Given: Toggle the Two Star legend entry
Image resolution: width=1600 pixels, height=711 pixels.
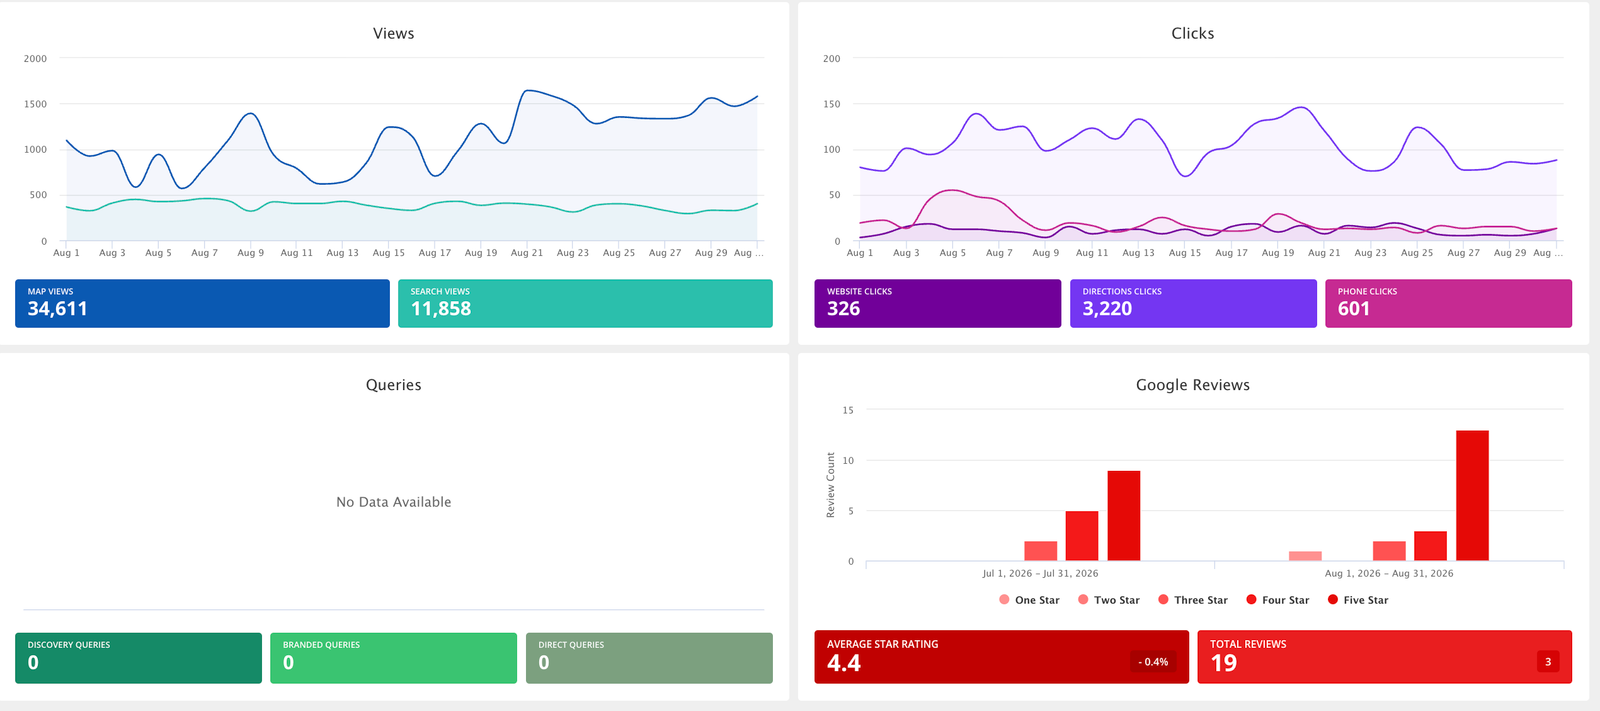Looking at the screenshot, I should (1108, 600).
